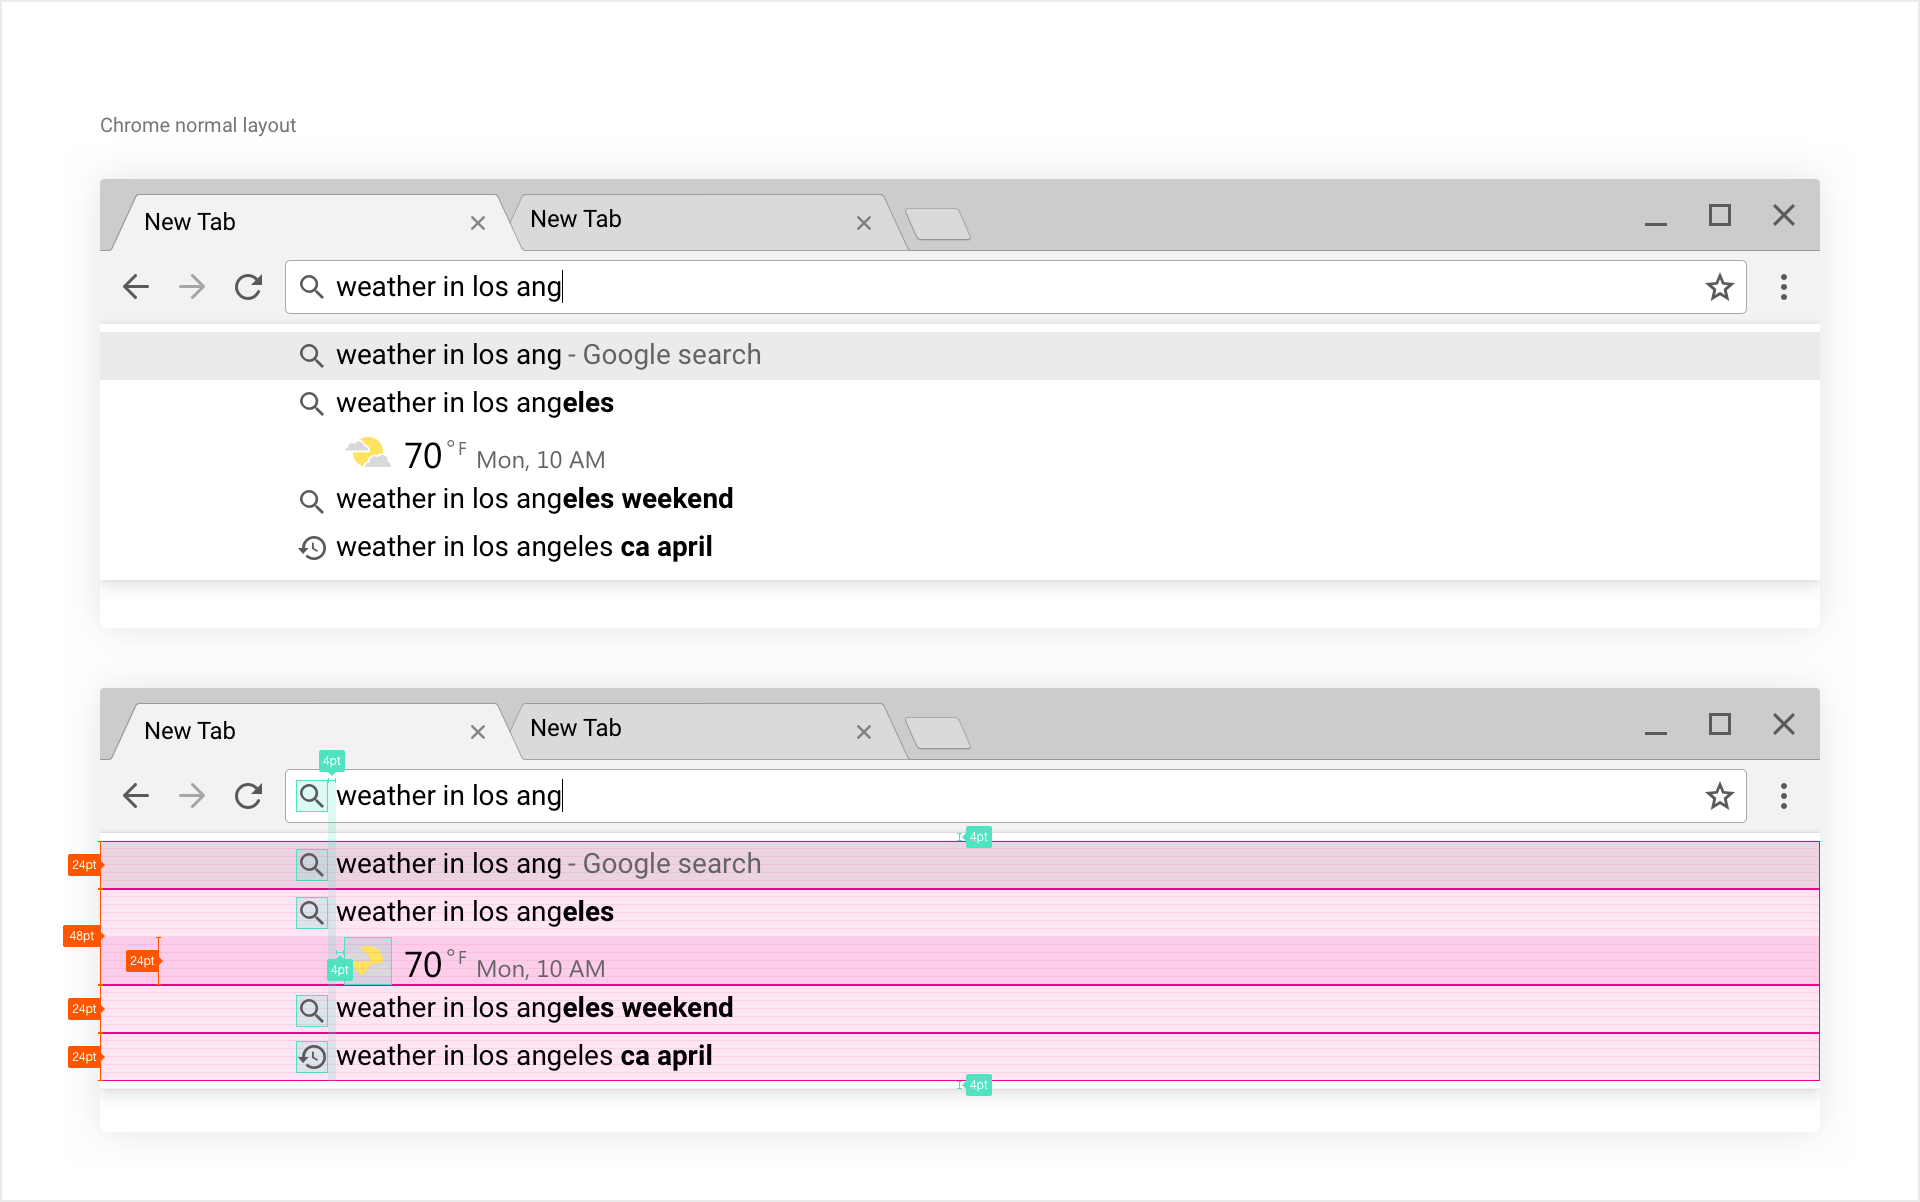Select 'weather in los angeles weekend' suggestion in top dropdown
This screenshot has width=1920, height=1202.
click(534, 499)
